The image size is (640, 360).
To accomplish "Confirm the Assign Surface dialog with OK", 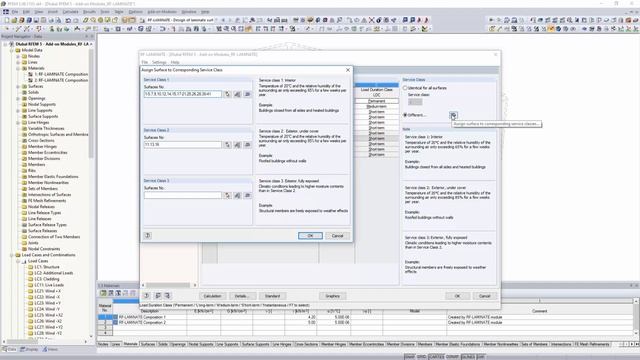I will pyautogui.click(x=310, y=236).
